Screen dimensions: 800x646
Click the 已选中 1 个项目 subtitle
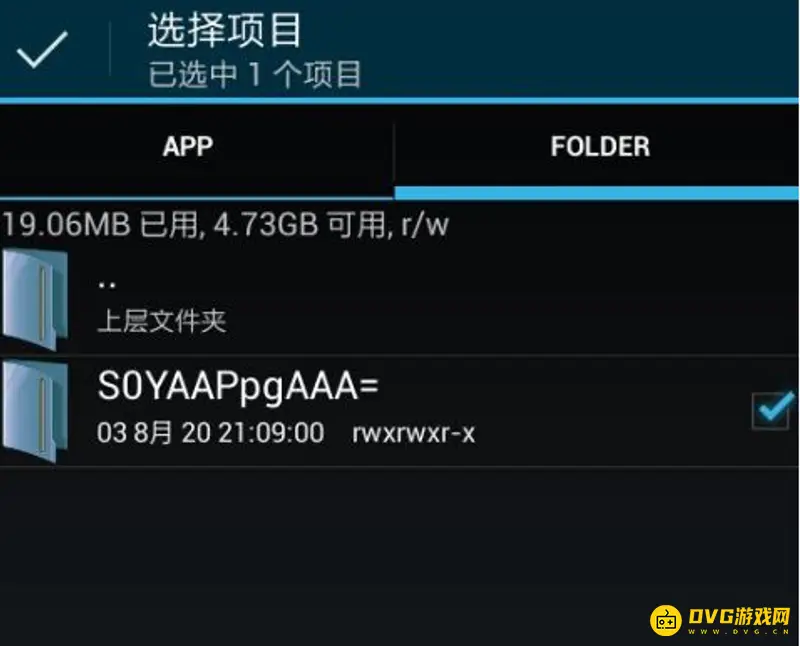tap(255, 74)
